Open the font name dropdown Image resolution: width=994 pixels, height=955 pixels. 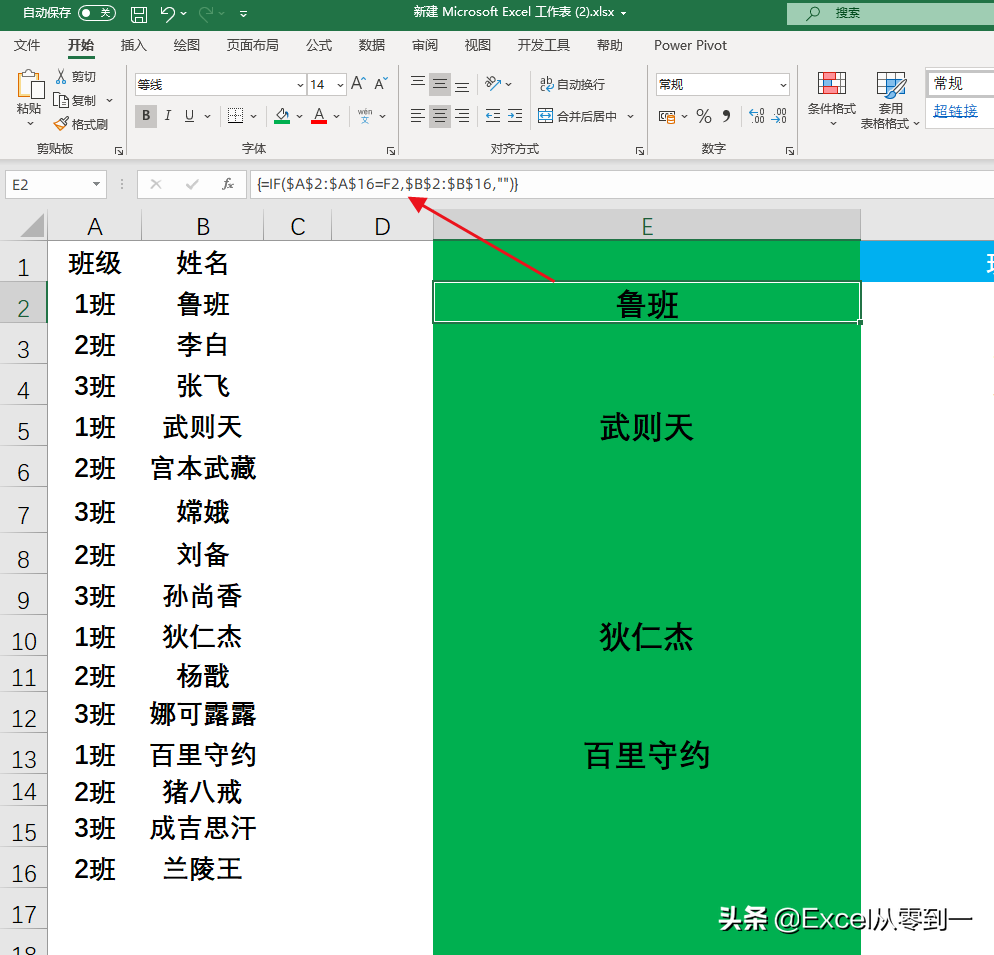click(x=300, y=85)
